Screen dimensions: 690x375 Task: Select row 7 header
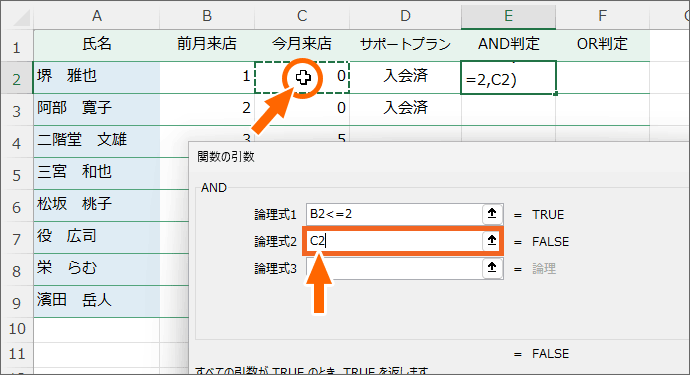click(x=17, y=238)
